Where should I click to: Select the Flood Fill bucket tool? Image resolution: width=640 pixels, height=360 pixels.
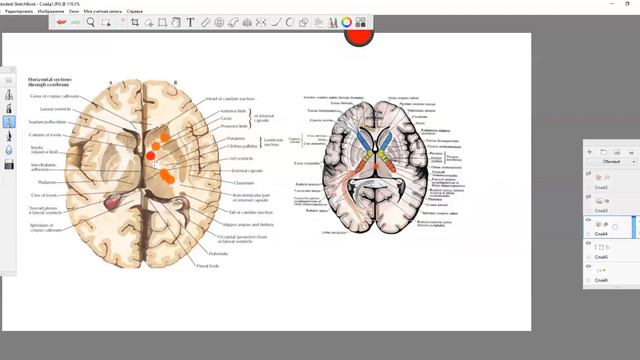point(176,22)
